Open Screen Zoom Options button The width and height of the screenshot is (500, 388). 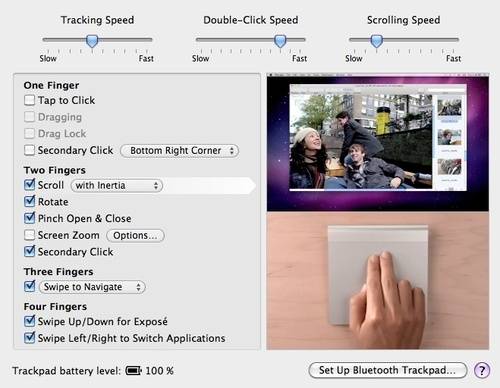(135, 235)
